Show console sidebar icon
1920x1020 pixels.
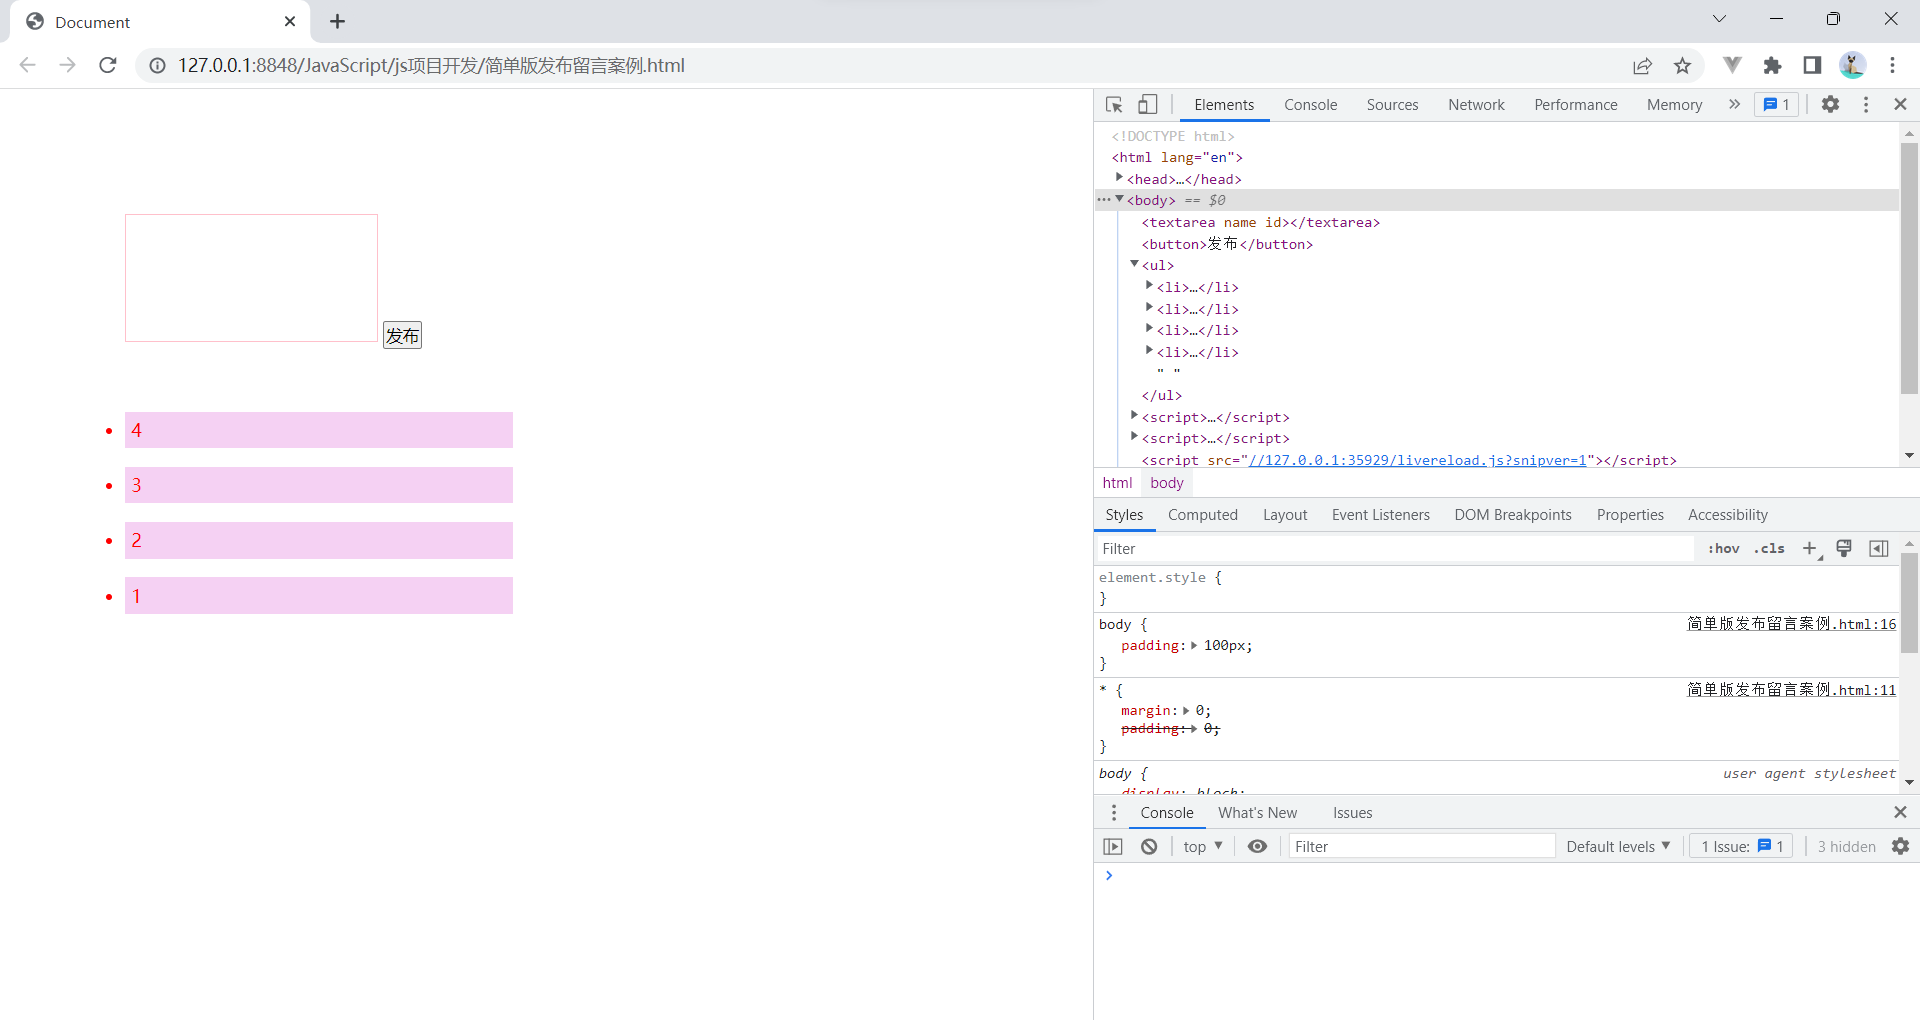point(1113,847)
